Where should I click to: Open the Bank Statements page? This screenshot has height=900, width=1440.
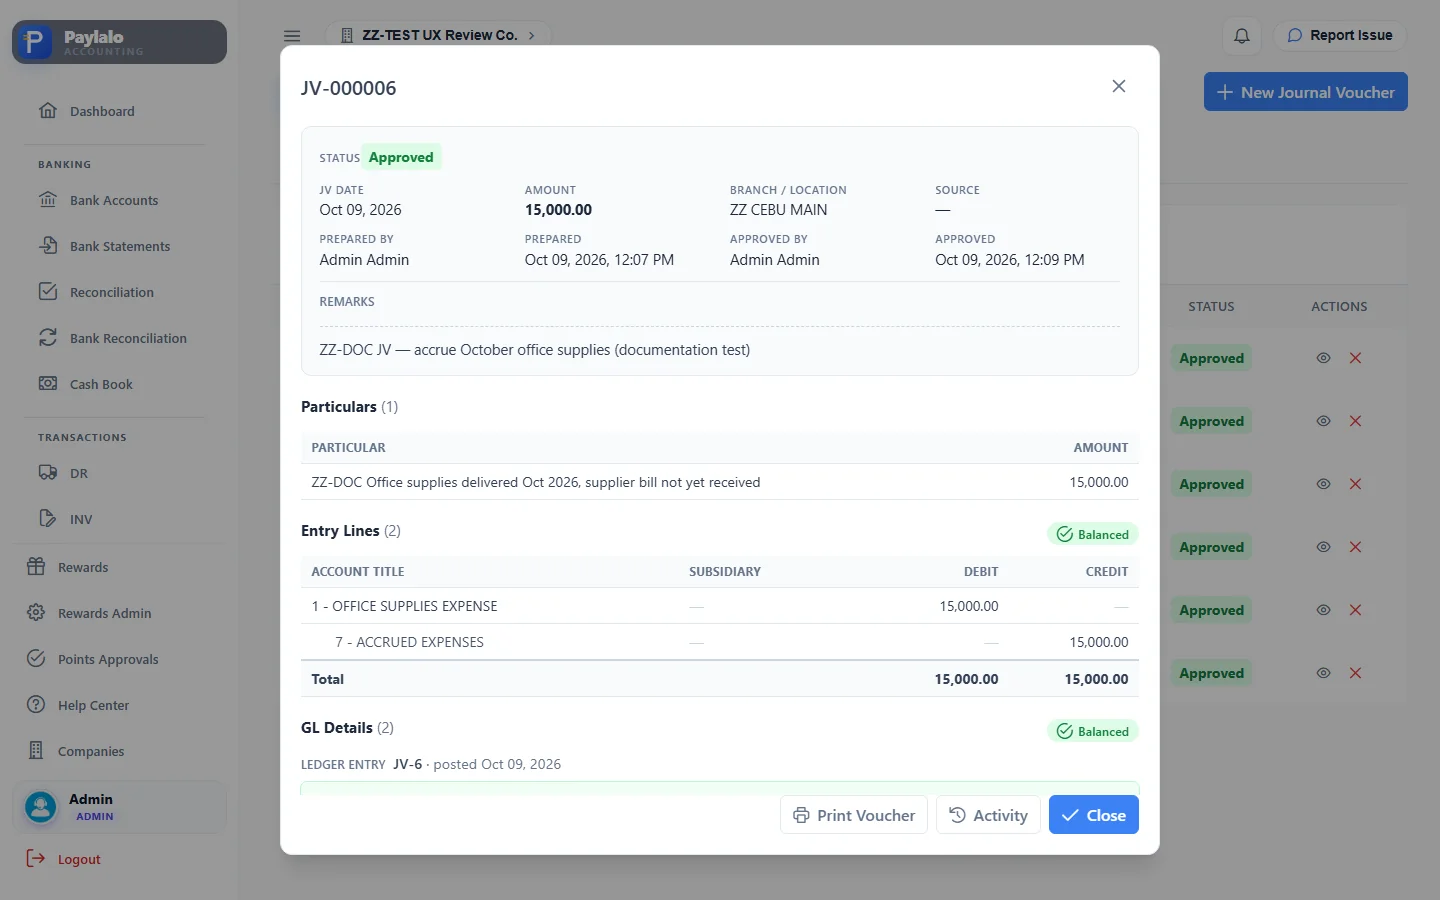119,246
